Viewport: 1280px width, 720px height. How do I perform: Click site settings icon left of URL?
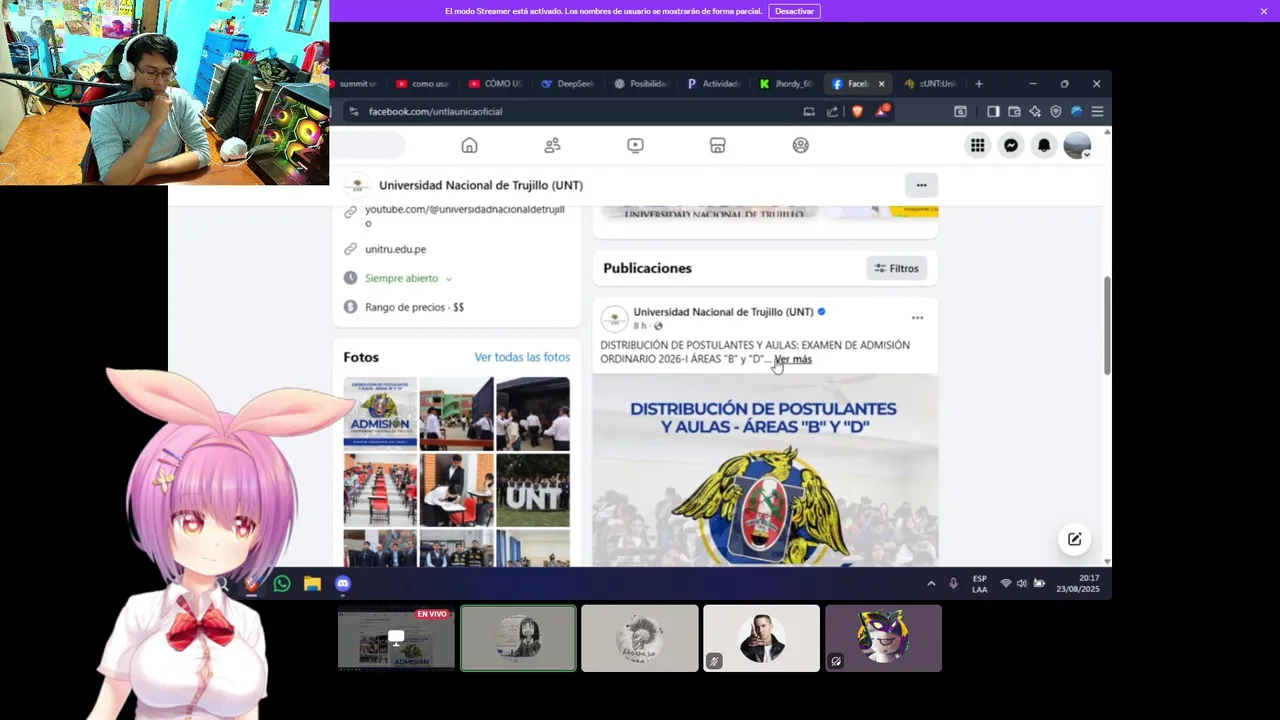pyautogui.click(x=353, y=111)
